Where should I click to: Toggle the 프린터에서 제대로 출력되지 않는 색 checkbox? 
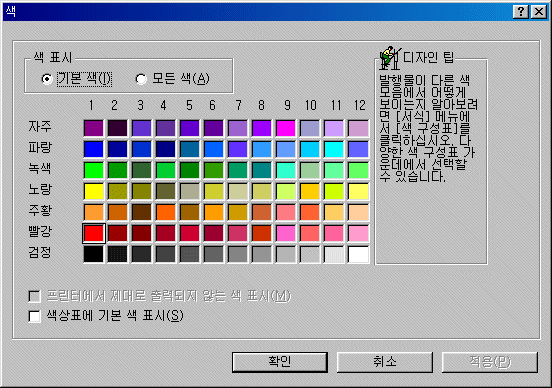coord(34,296)
